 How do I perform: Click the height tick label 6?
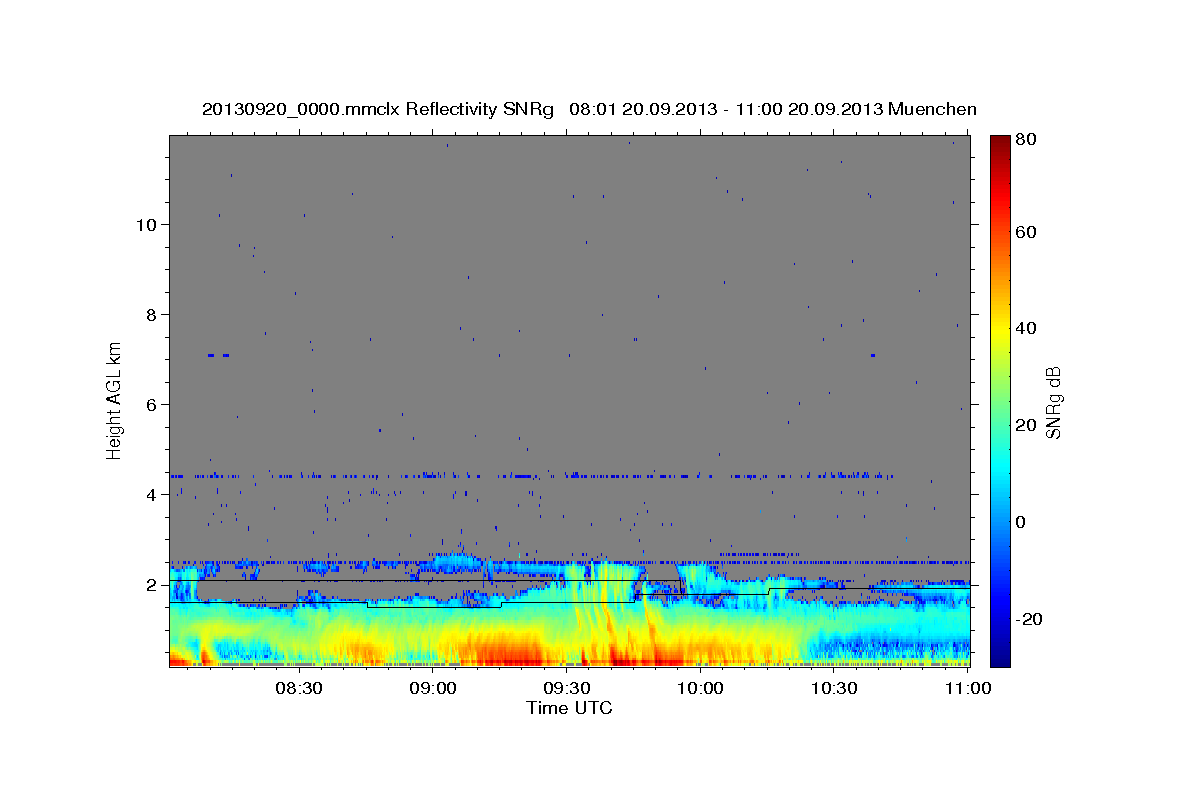pos(151,405)
